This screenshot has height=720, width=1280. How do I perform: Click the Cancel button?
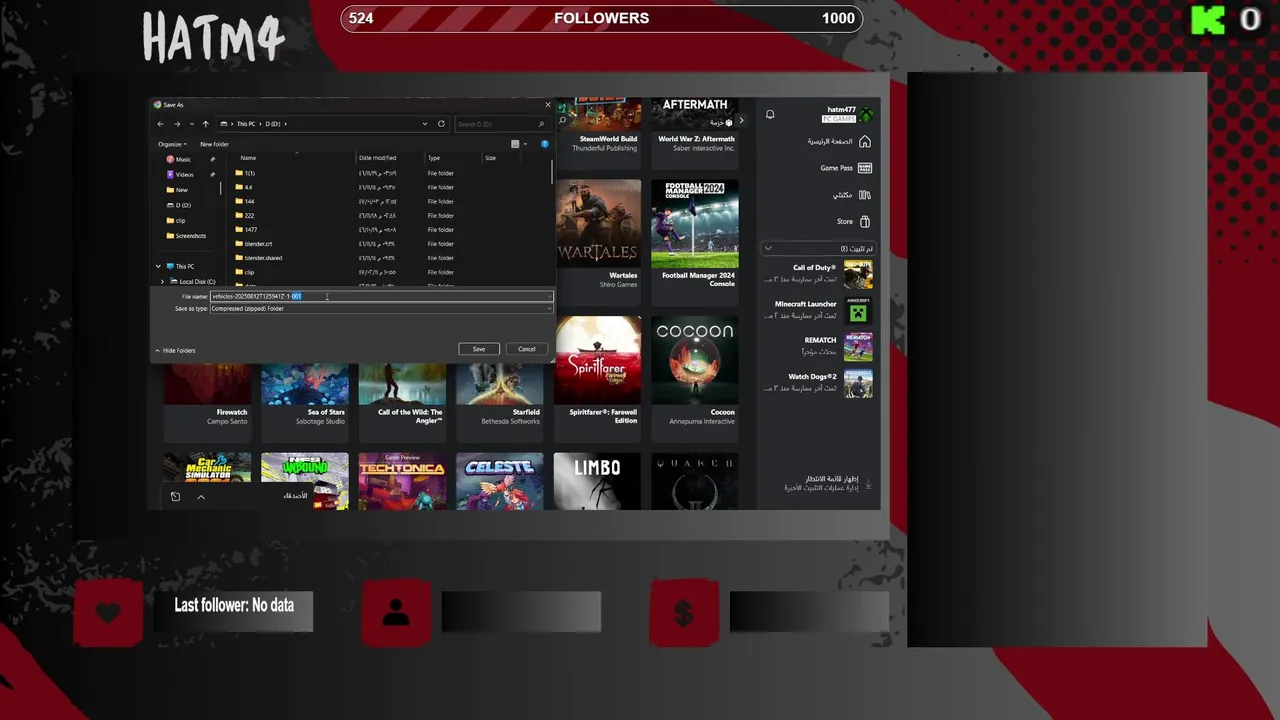pyautogui.click(x=527, y=349)
